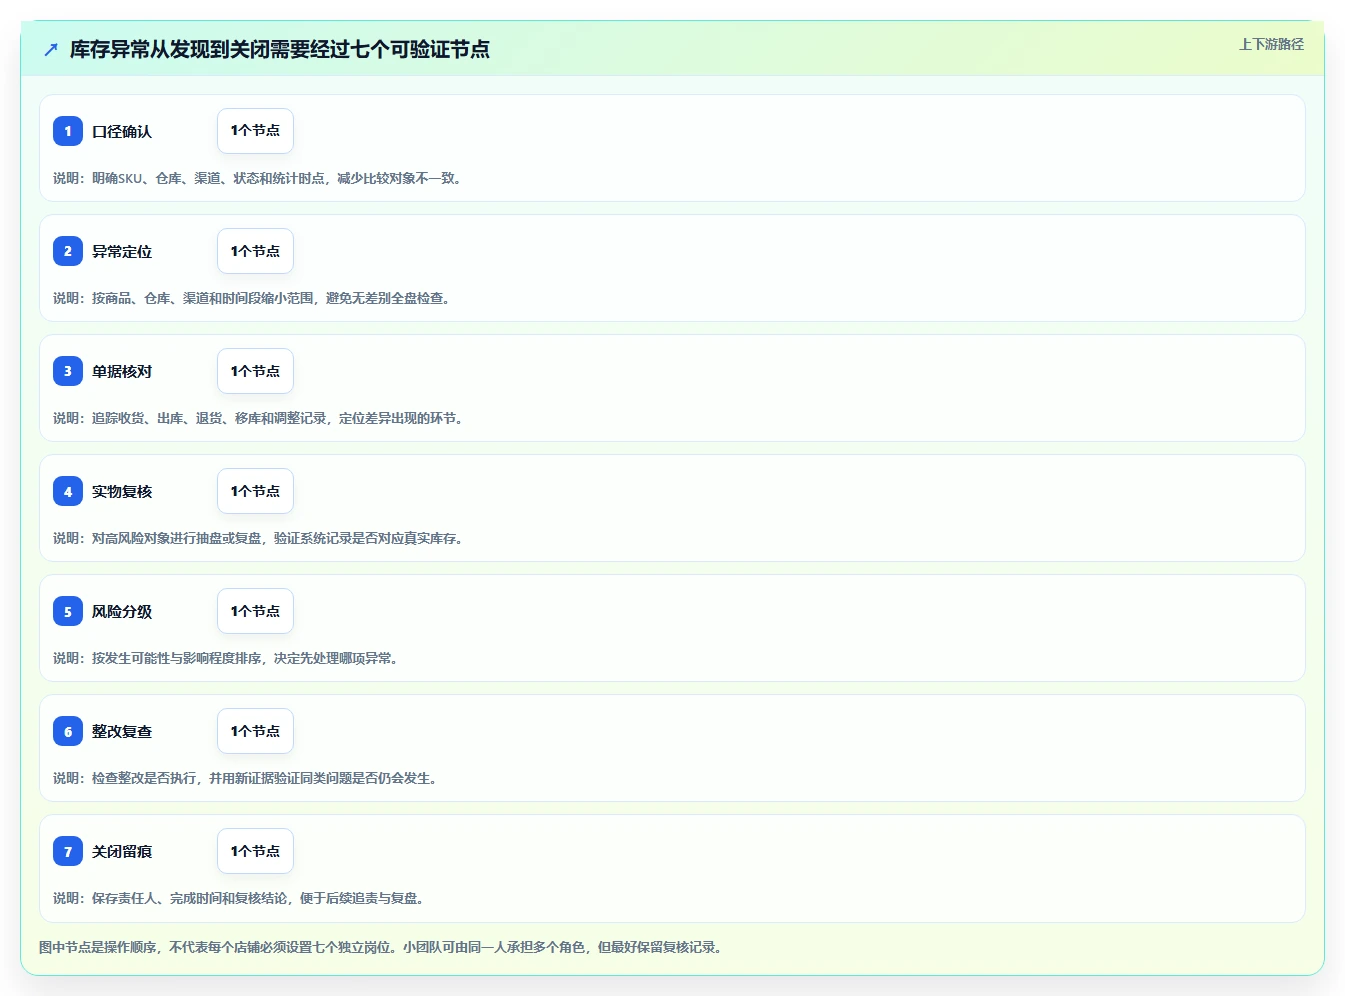The image size is (1345, 996).
Task: Click the description starting 说明：保存责任人
Action: tap(240, 898)
